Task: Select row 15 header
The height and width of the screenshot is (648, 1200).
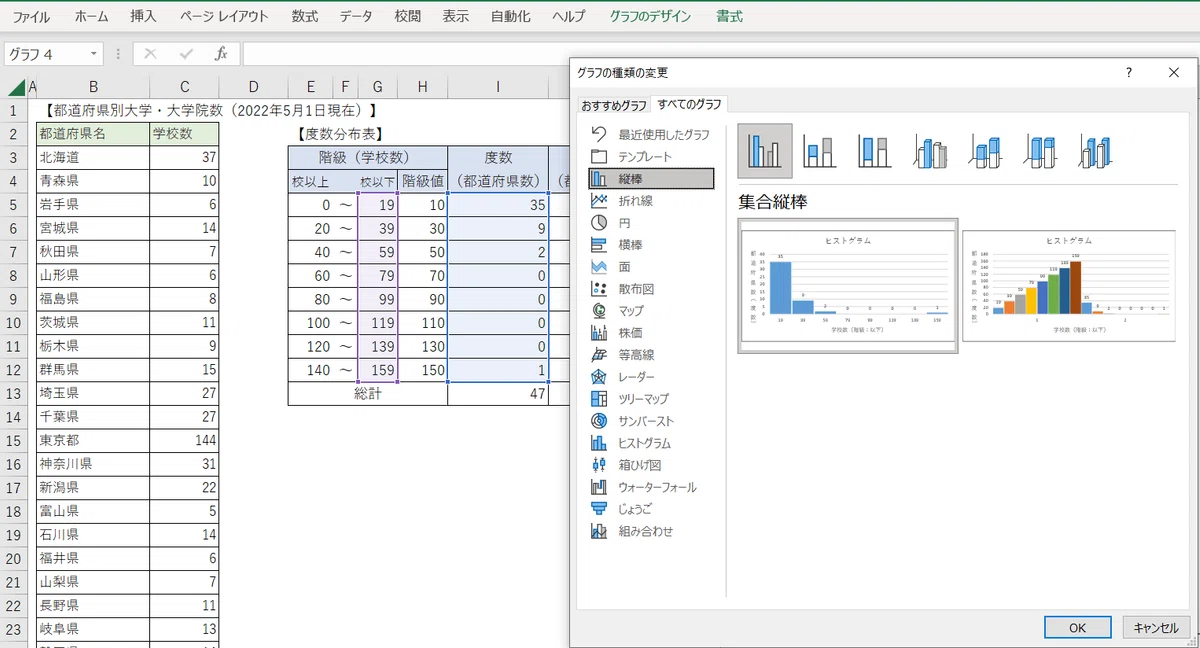Action: click(14, 441)
